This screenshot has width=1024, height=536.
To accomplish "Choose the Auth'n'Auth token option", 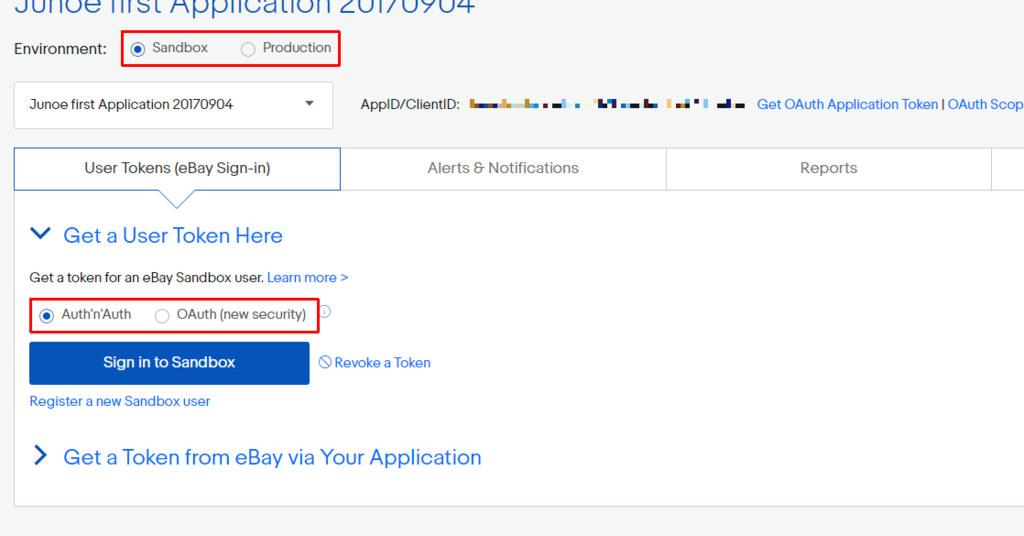I will (x=46, y=316).
